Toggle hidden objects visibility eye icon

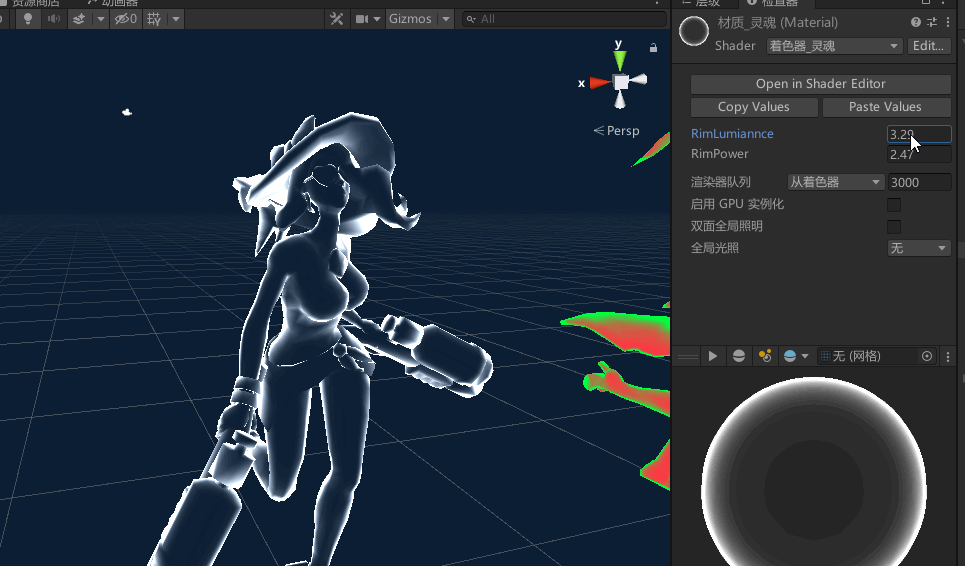[126, 19]
